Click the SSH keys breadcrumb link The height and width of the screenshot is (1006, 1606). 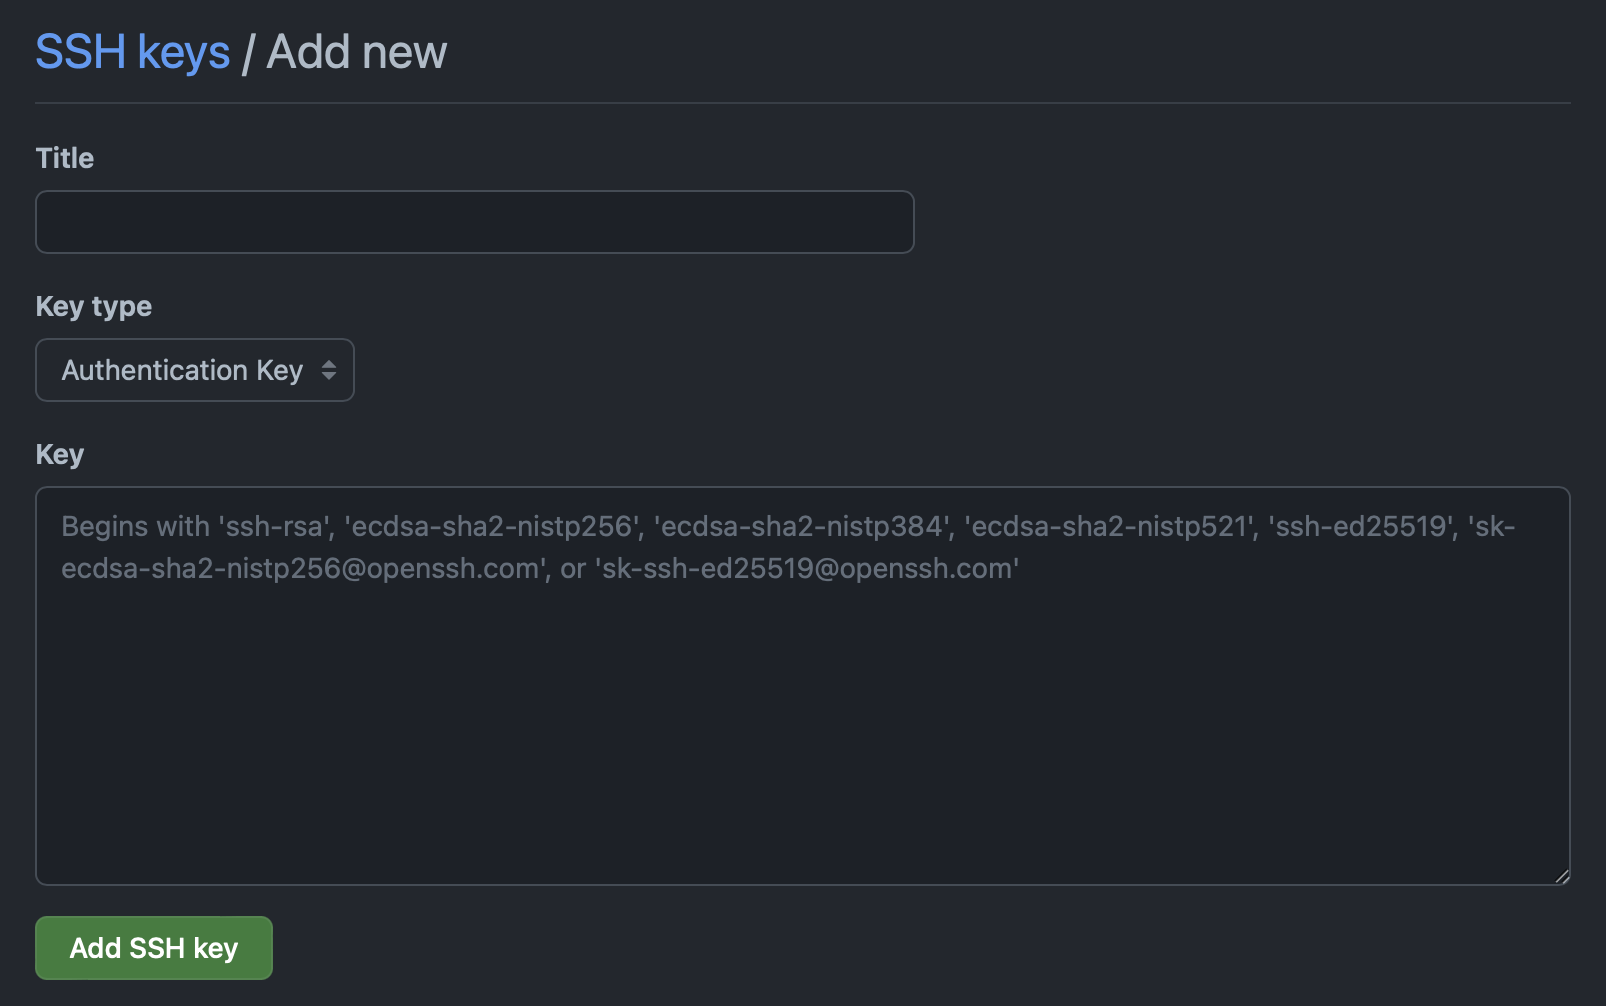pyautogui.click(x=132, y=51)
